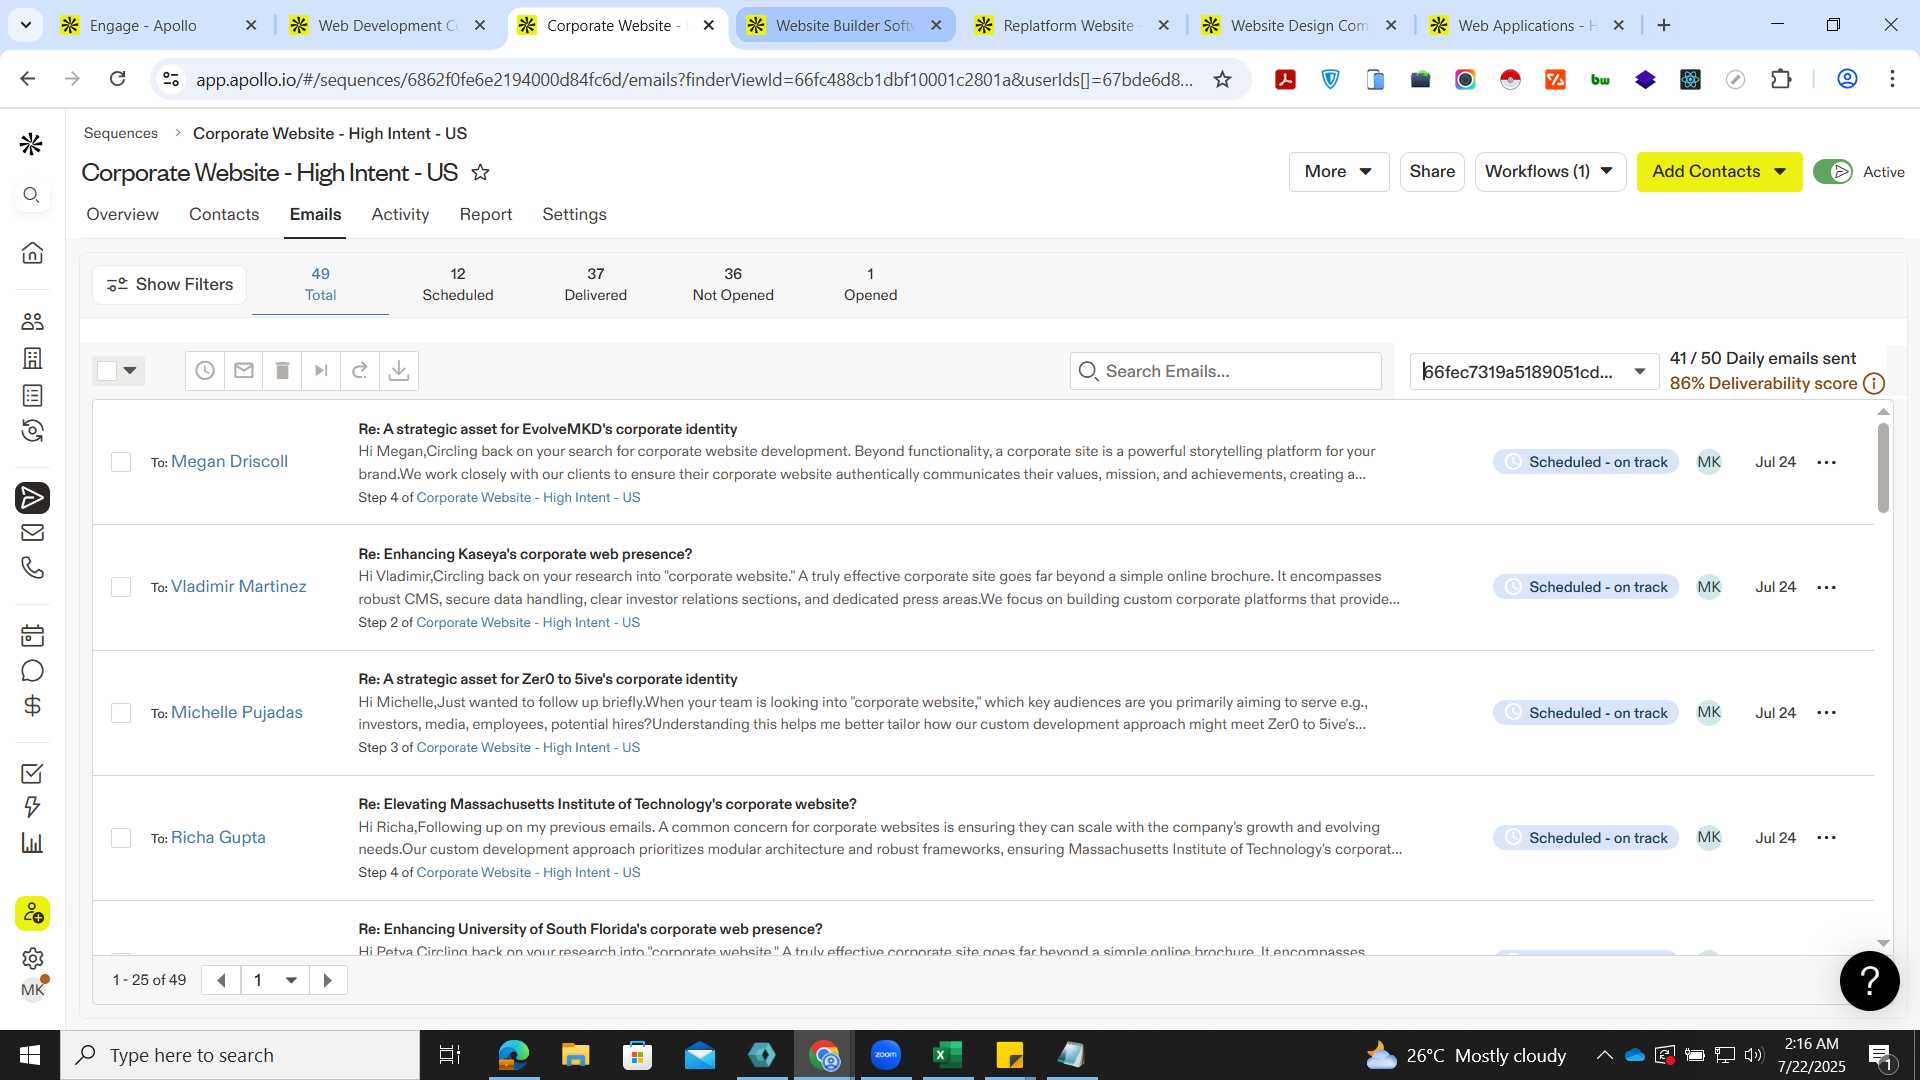Open options menu for Vladimir Martinez email
Image resolution: width=1920 pixels, height=1080 pixels.
coord(1826,587)
